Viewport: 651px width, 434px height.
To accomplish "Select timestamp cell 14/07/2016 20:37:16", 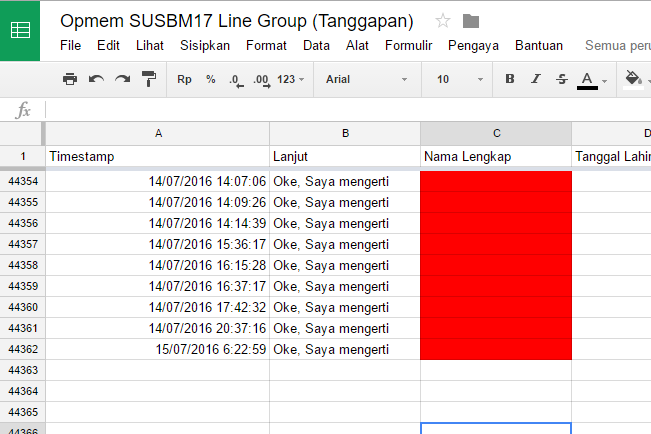I will click(x=158, y=328).
